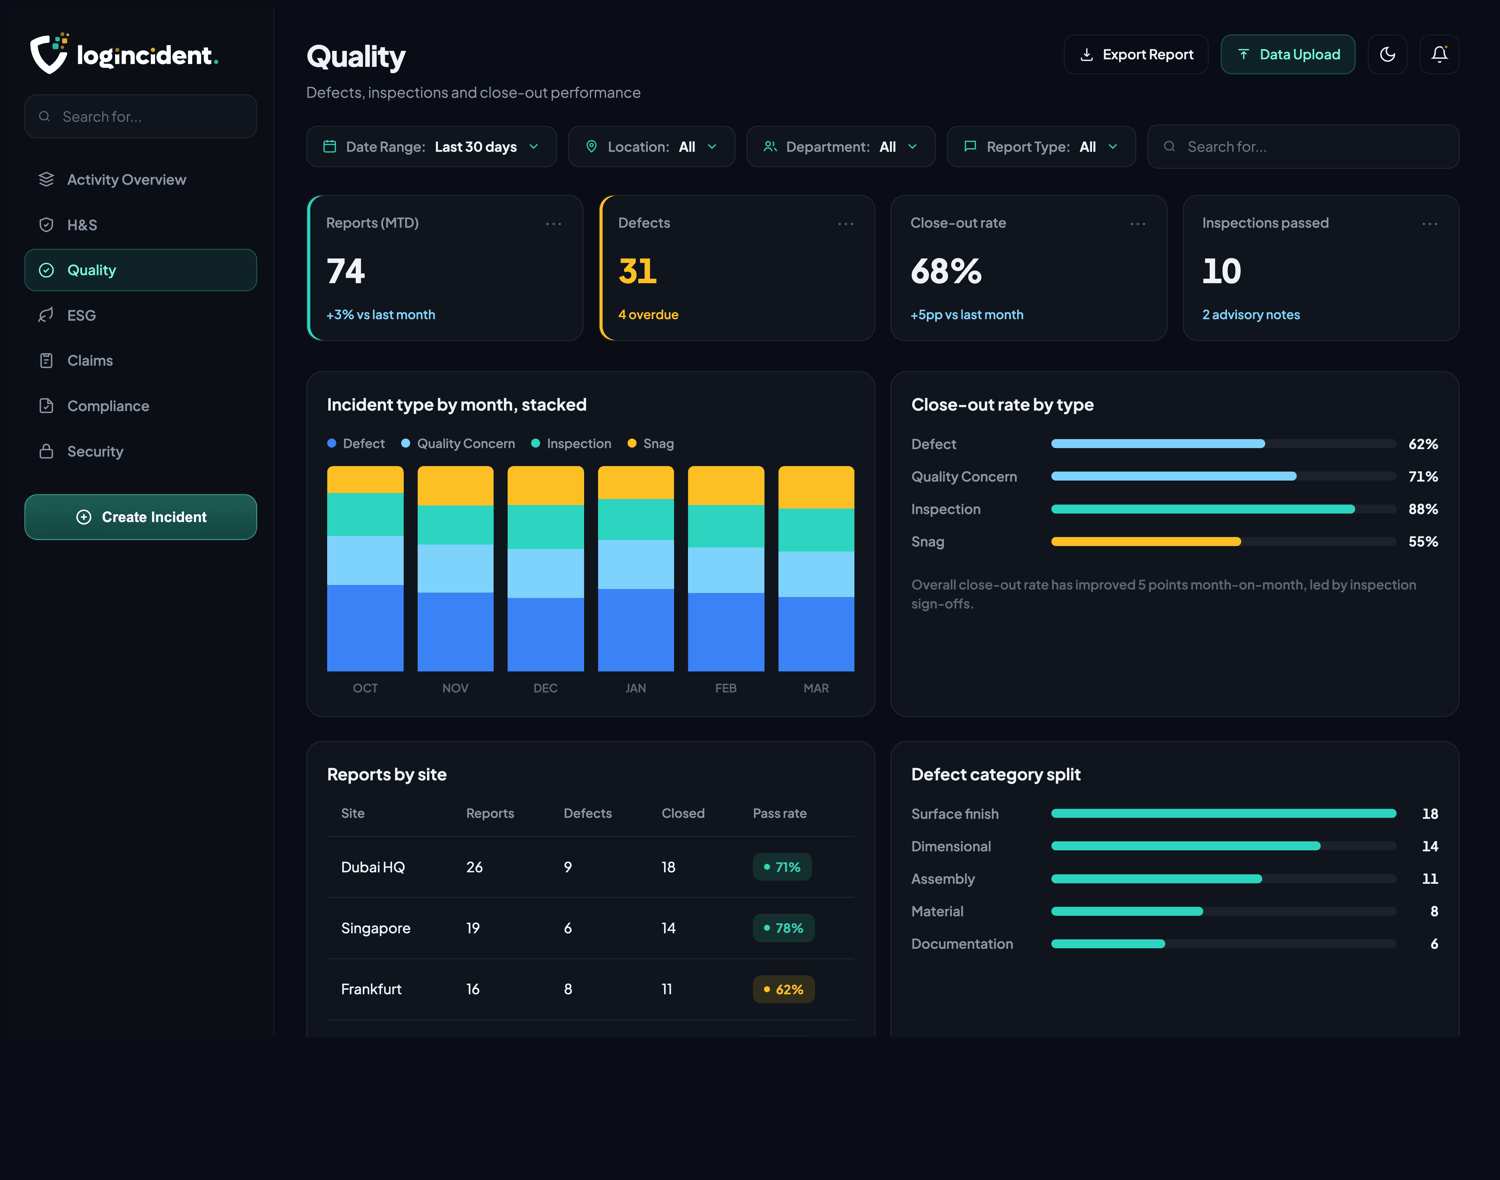Click the Claims clipboard icon

(x=46, y=361)
